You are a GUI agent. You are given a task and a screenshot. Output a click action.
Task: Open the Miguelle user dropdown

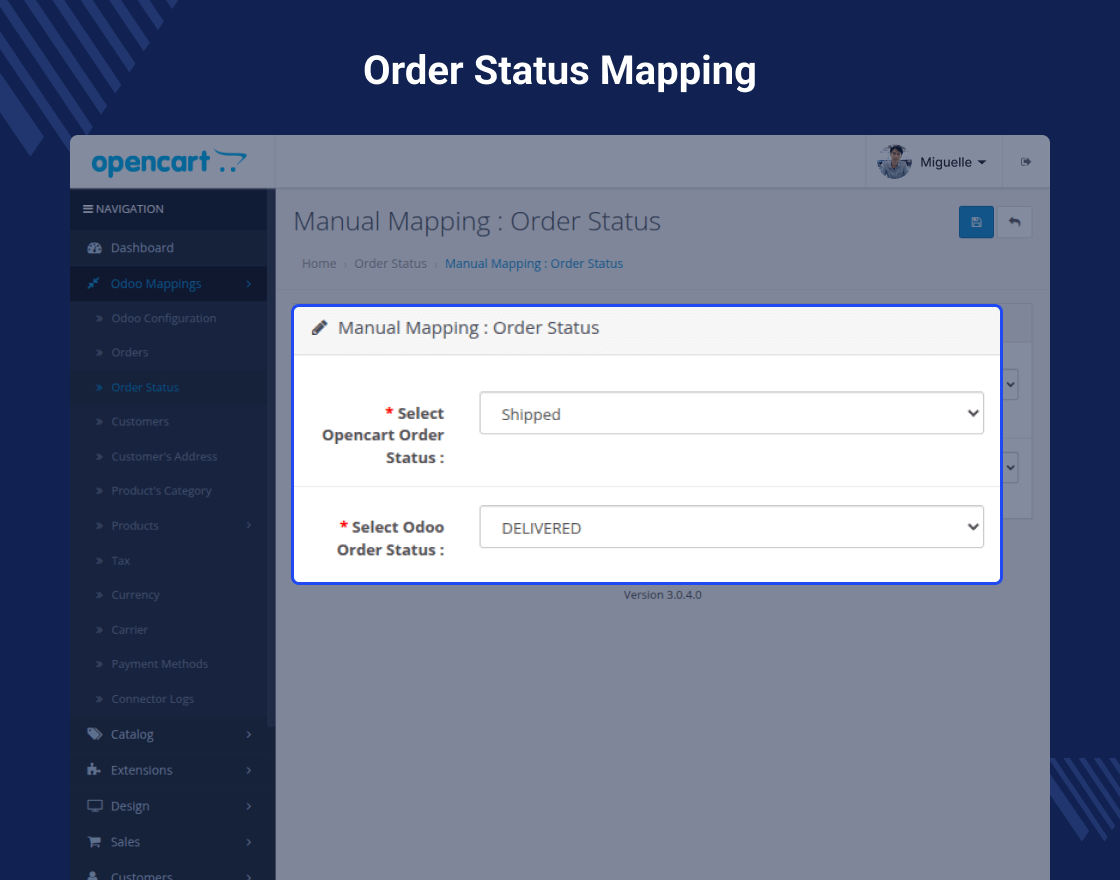pos(953,162)
